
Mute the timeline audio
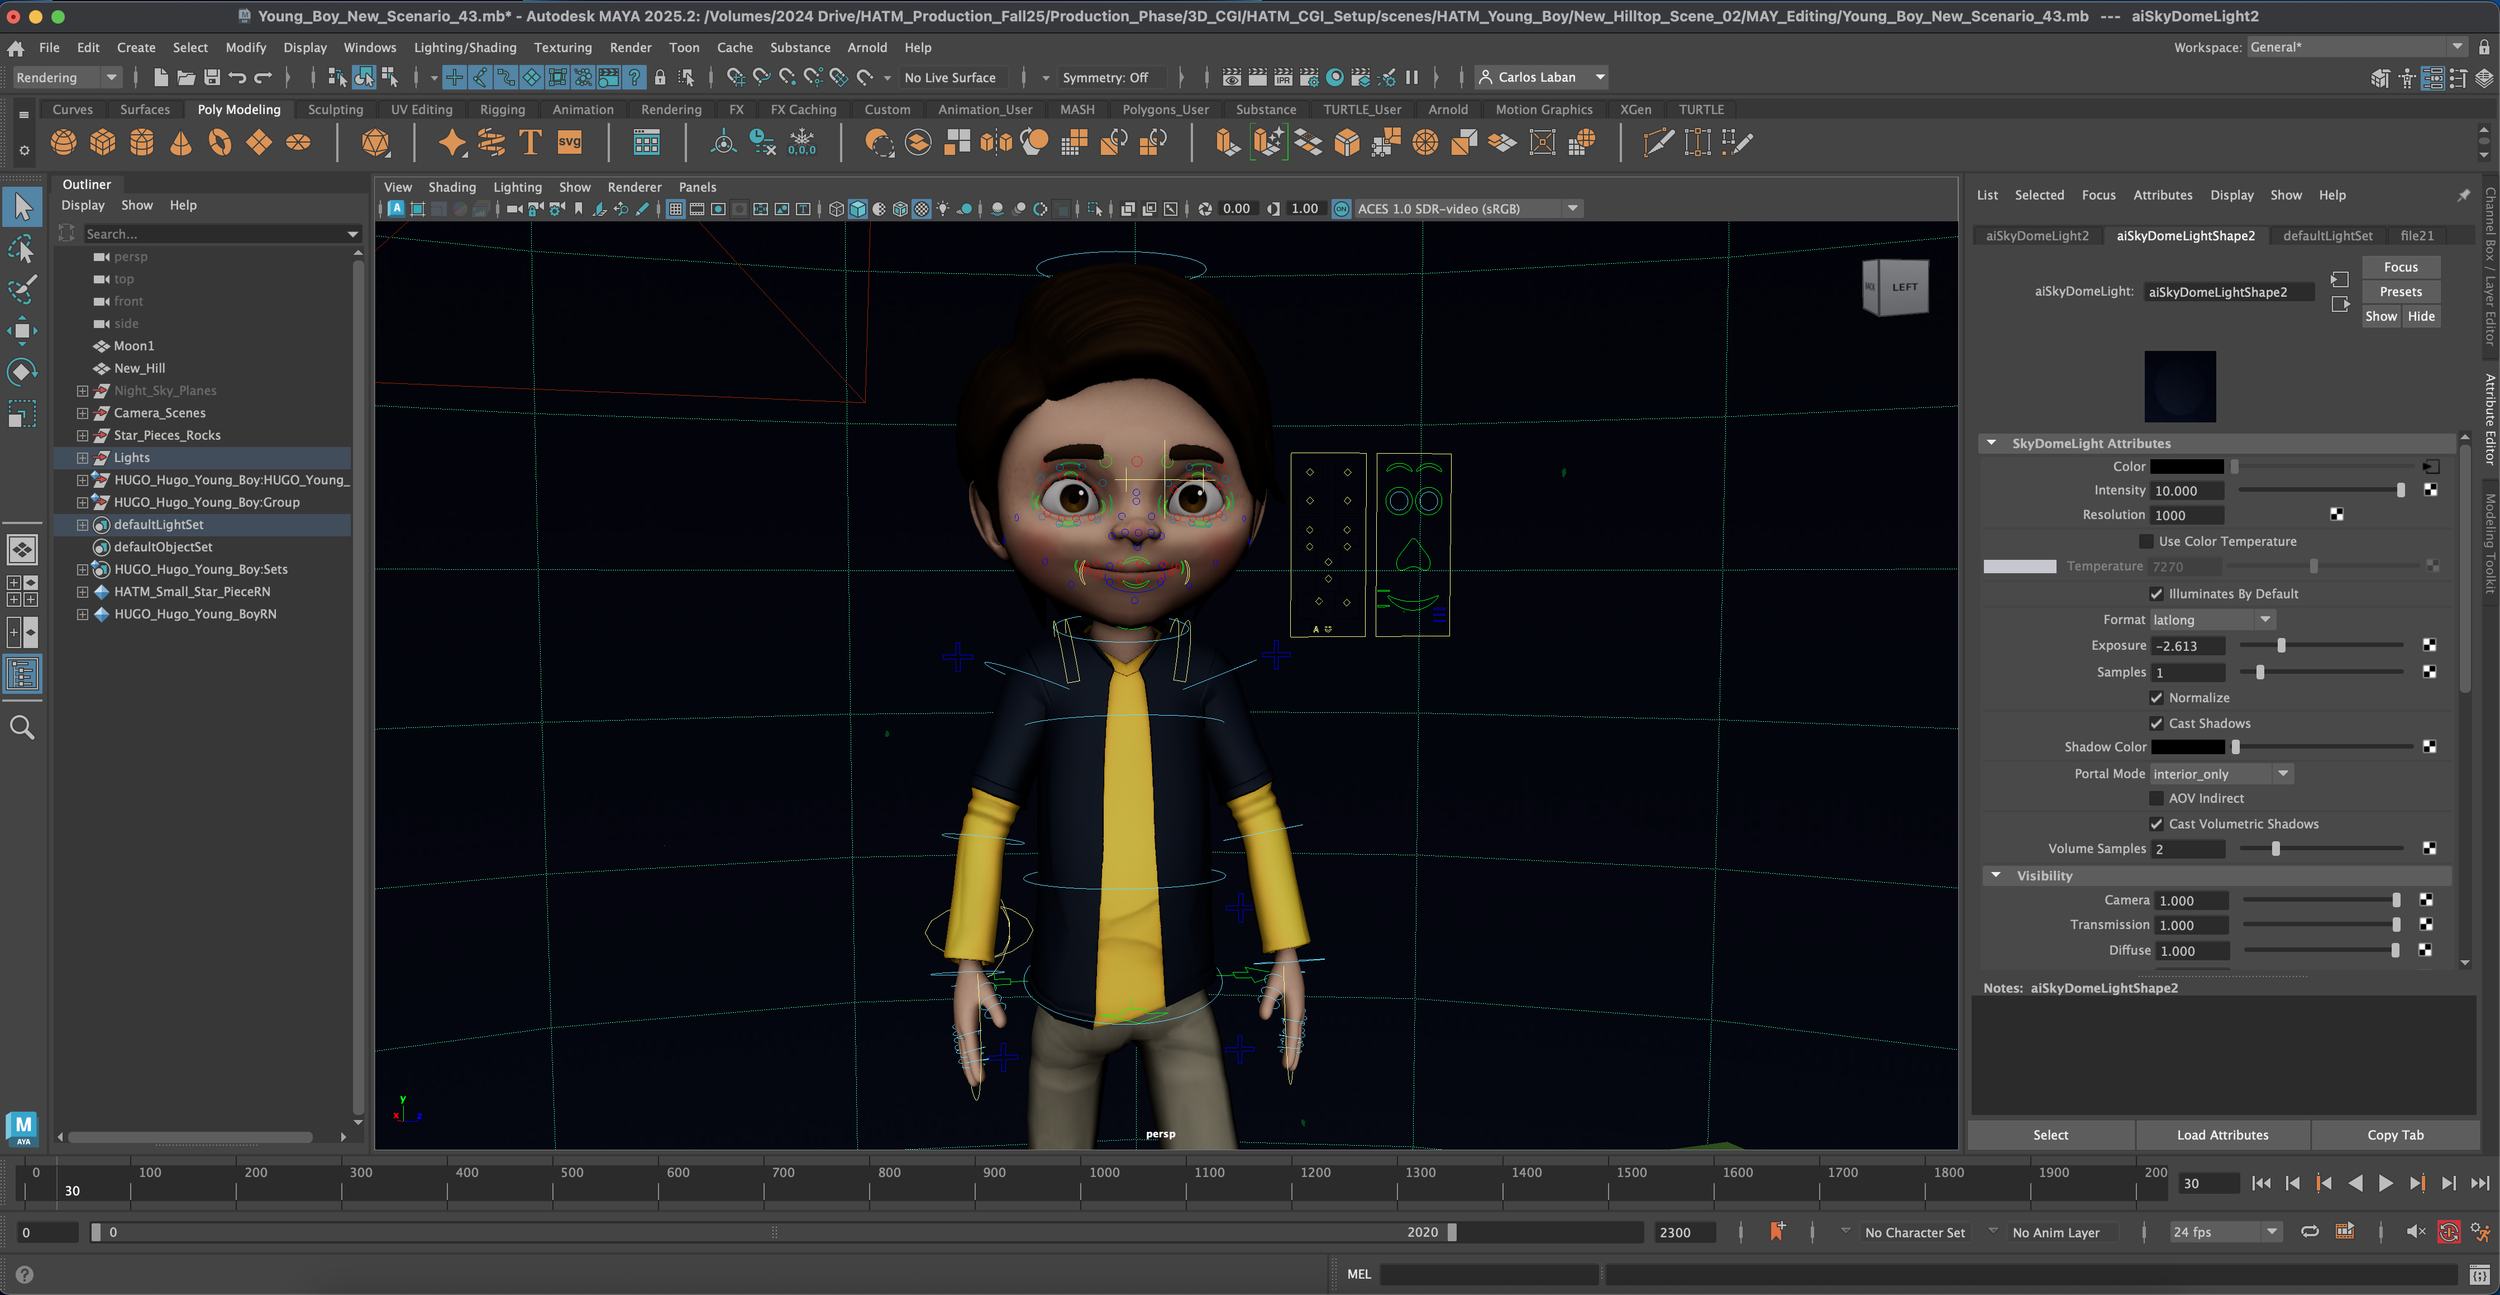click(x=2415, y=1232)
